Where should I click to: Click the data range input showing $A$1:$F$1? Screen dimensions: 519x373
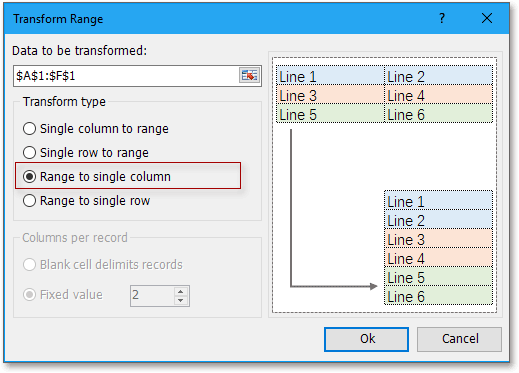coord(127,76)
